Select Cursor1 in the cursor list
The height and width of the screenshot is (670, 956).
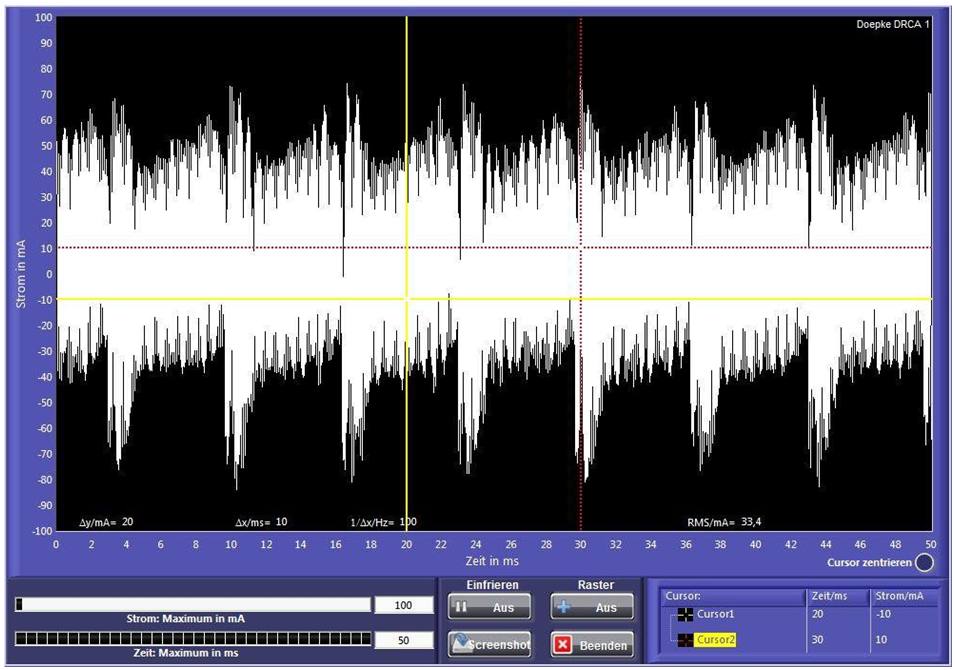click(x=715, y=614)
